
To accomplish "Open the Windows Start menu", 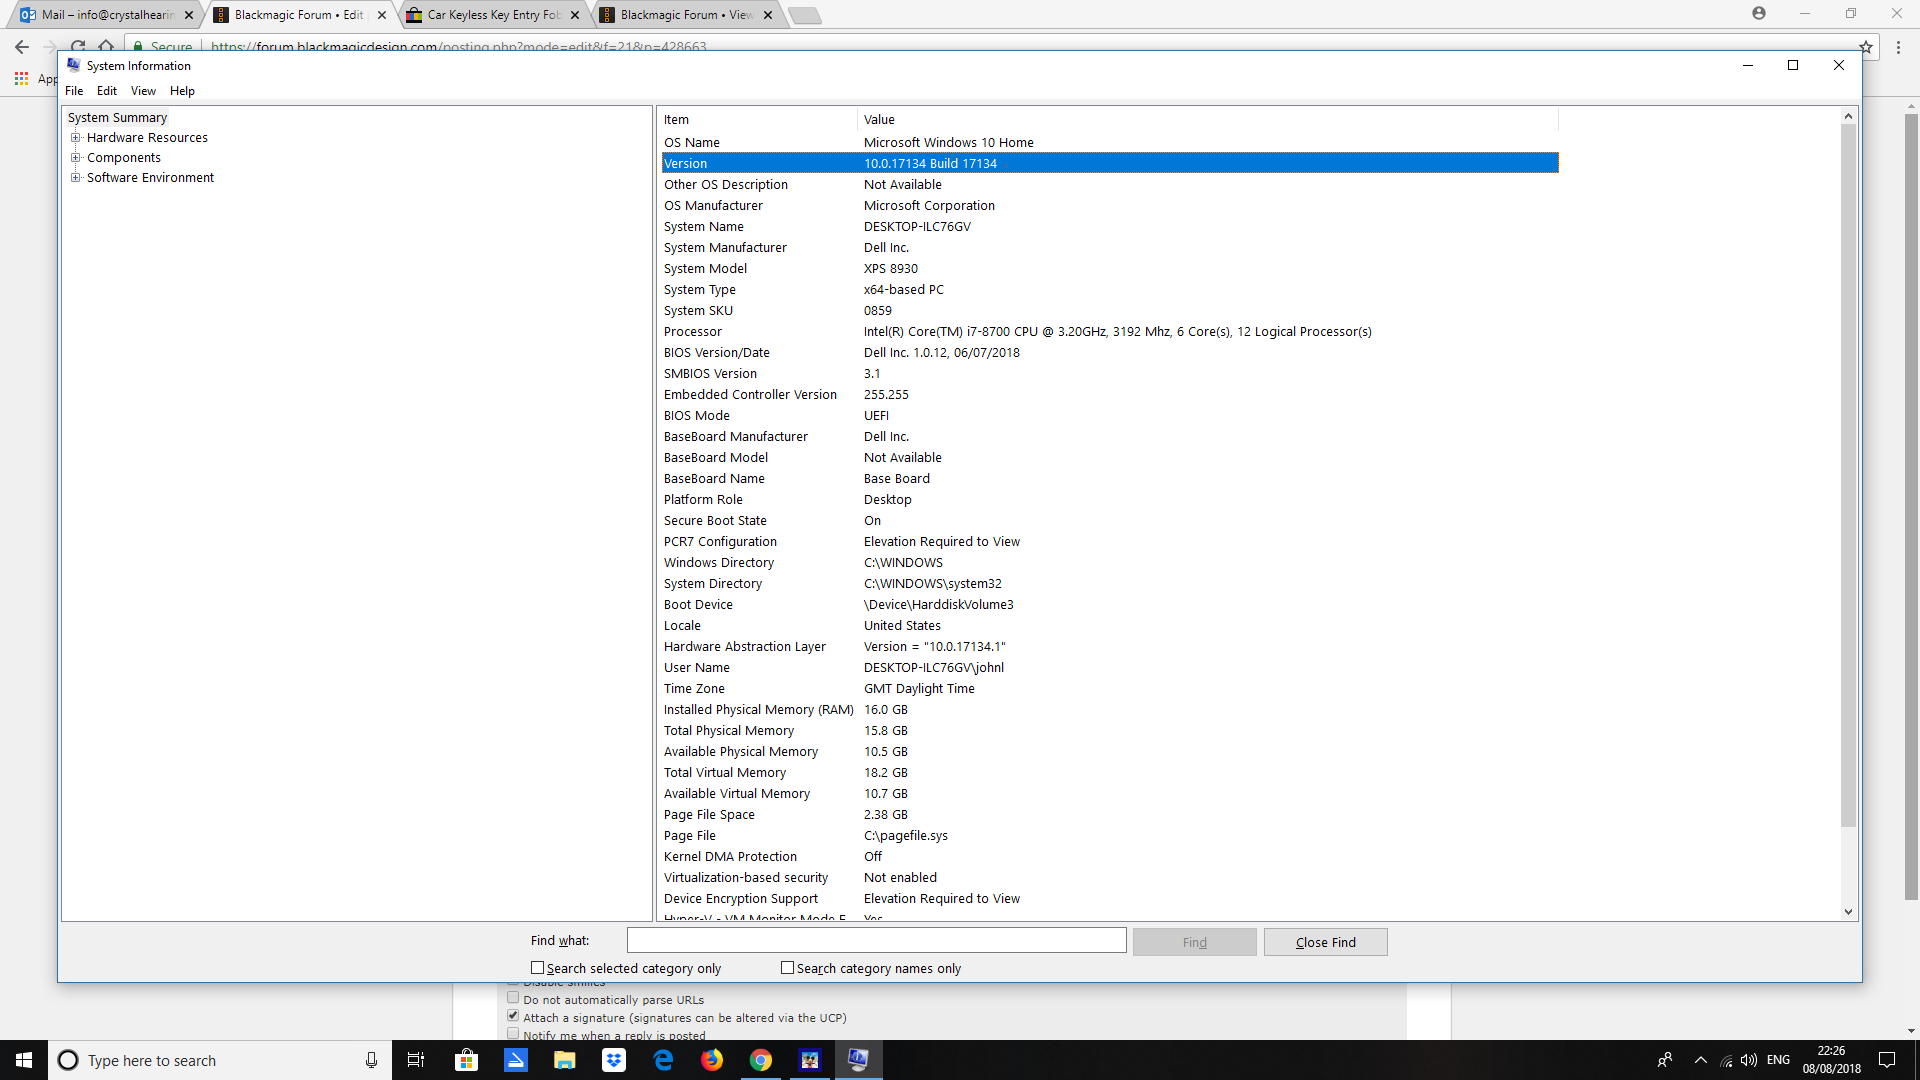I will pyautogui.click(x=24, y=1060).
